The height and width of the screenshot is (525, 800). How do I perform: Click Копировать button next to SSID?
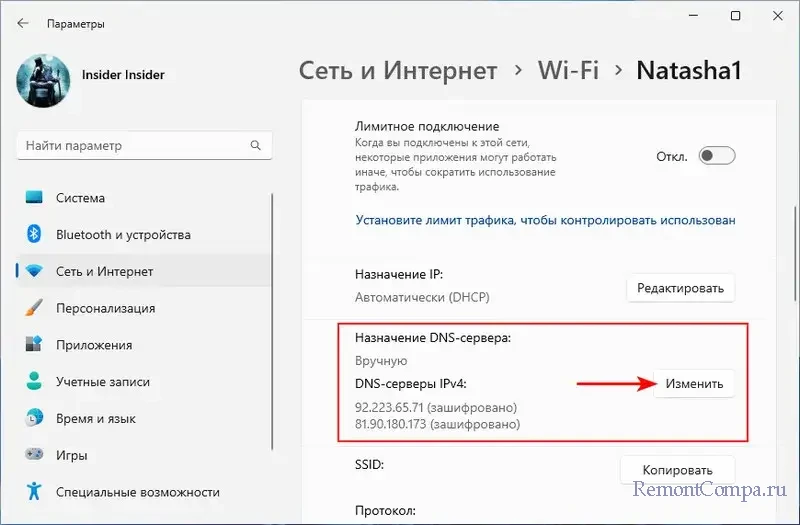(677, 470)
